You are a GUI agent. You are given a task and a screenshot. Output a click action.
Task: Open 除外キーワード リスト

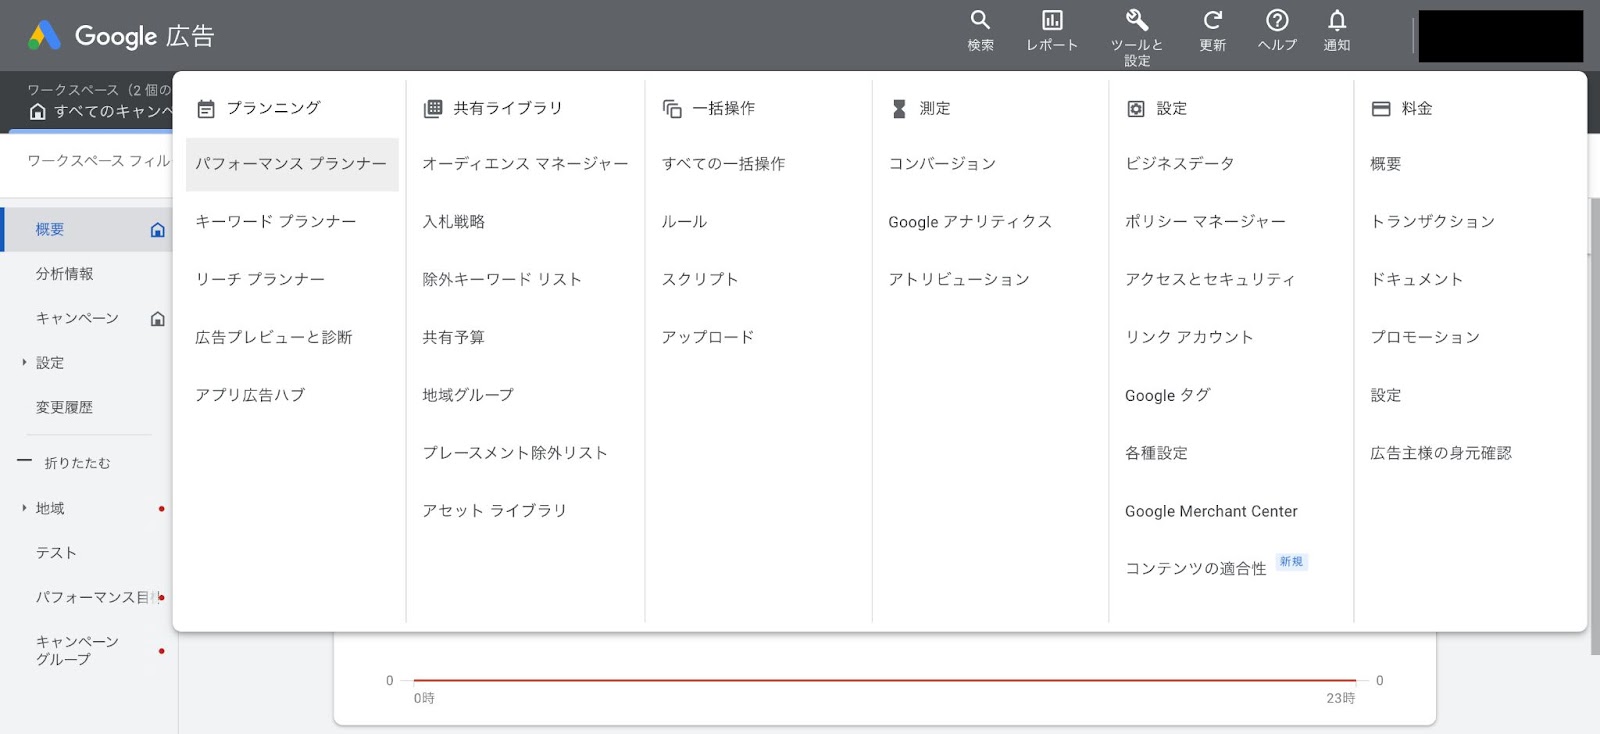tap(502, 280)
